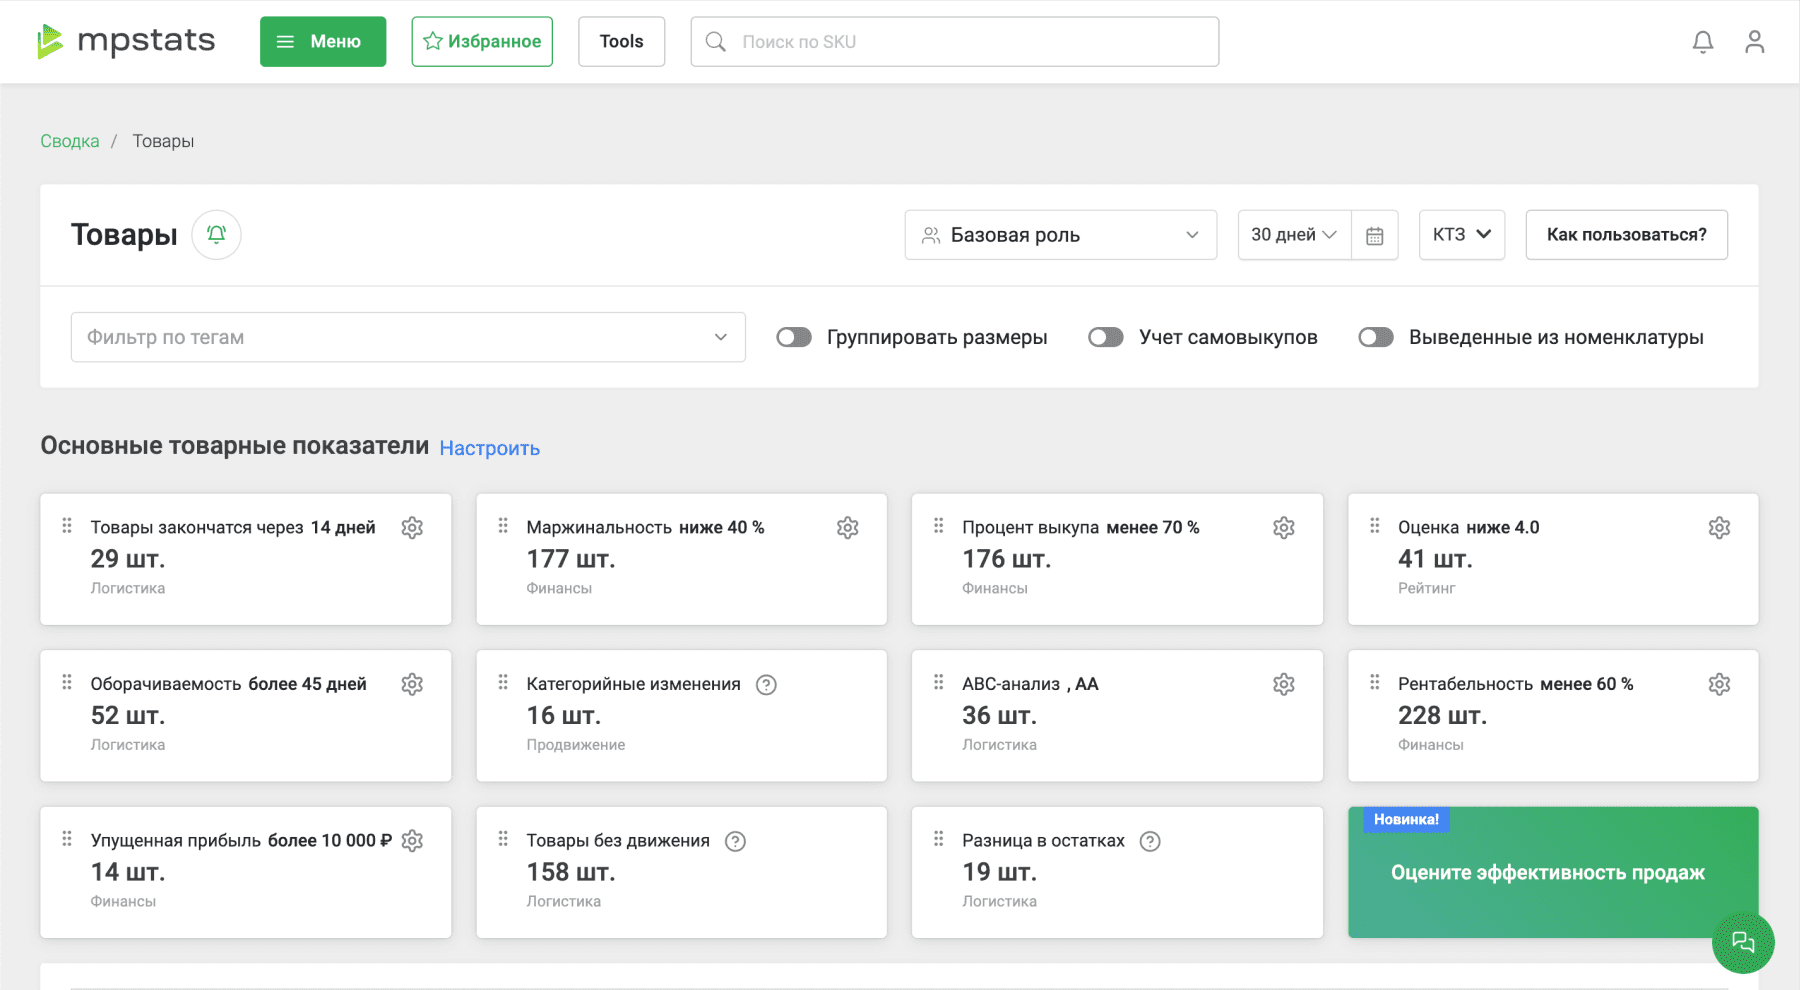The height and width of the screenshot is (990, 1800).
Task: Open the КТЗ dropdown
Action: pos(1462,235)
